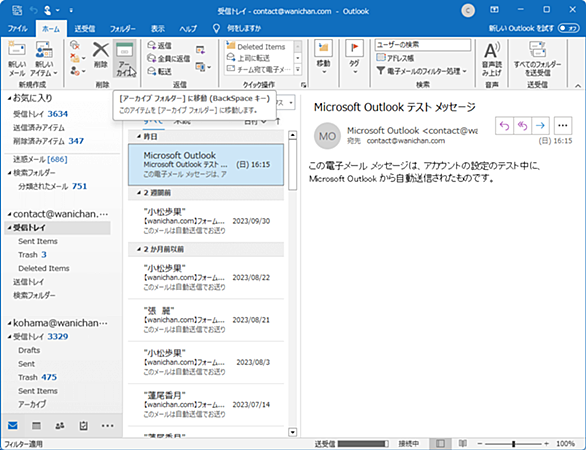Click 全員に返信 reply all in ribbon
The width and height of the screenshot is (586, 450).
coord(169,58)
